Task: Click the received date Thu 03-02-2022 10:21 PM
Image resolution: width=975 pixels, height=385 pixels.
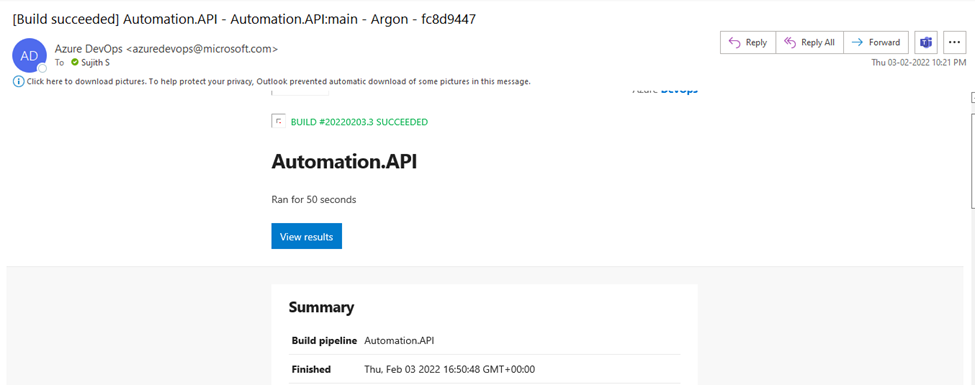Action: point(919,62)
